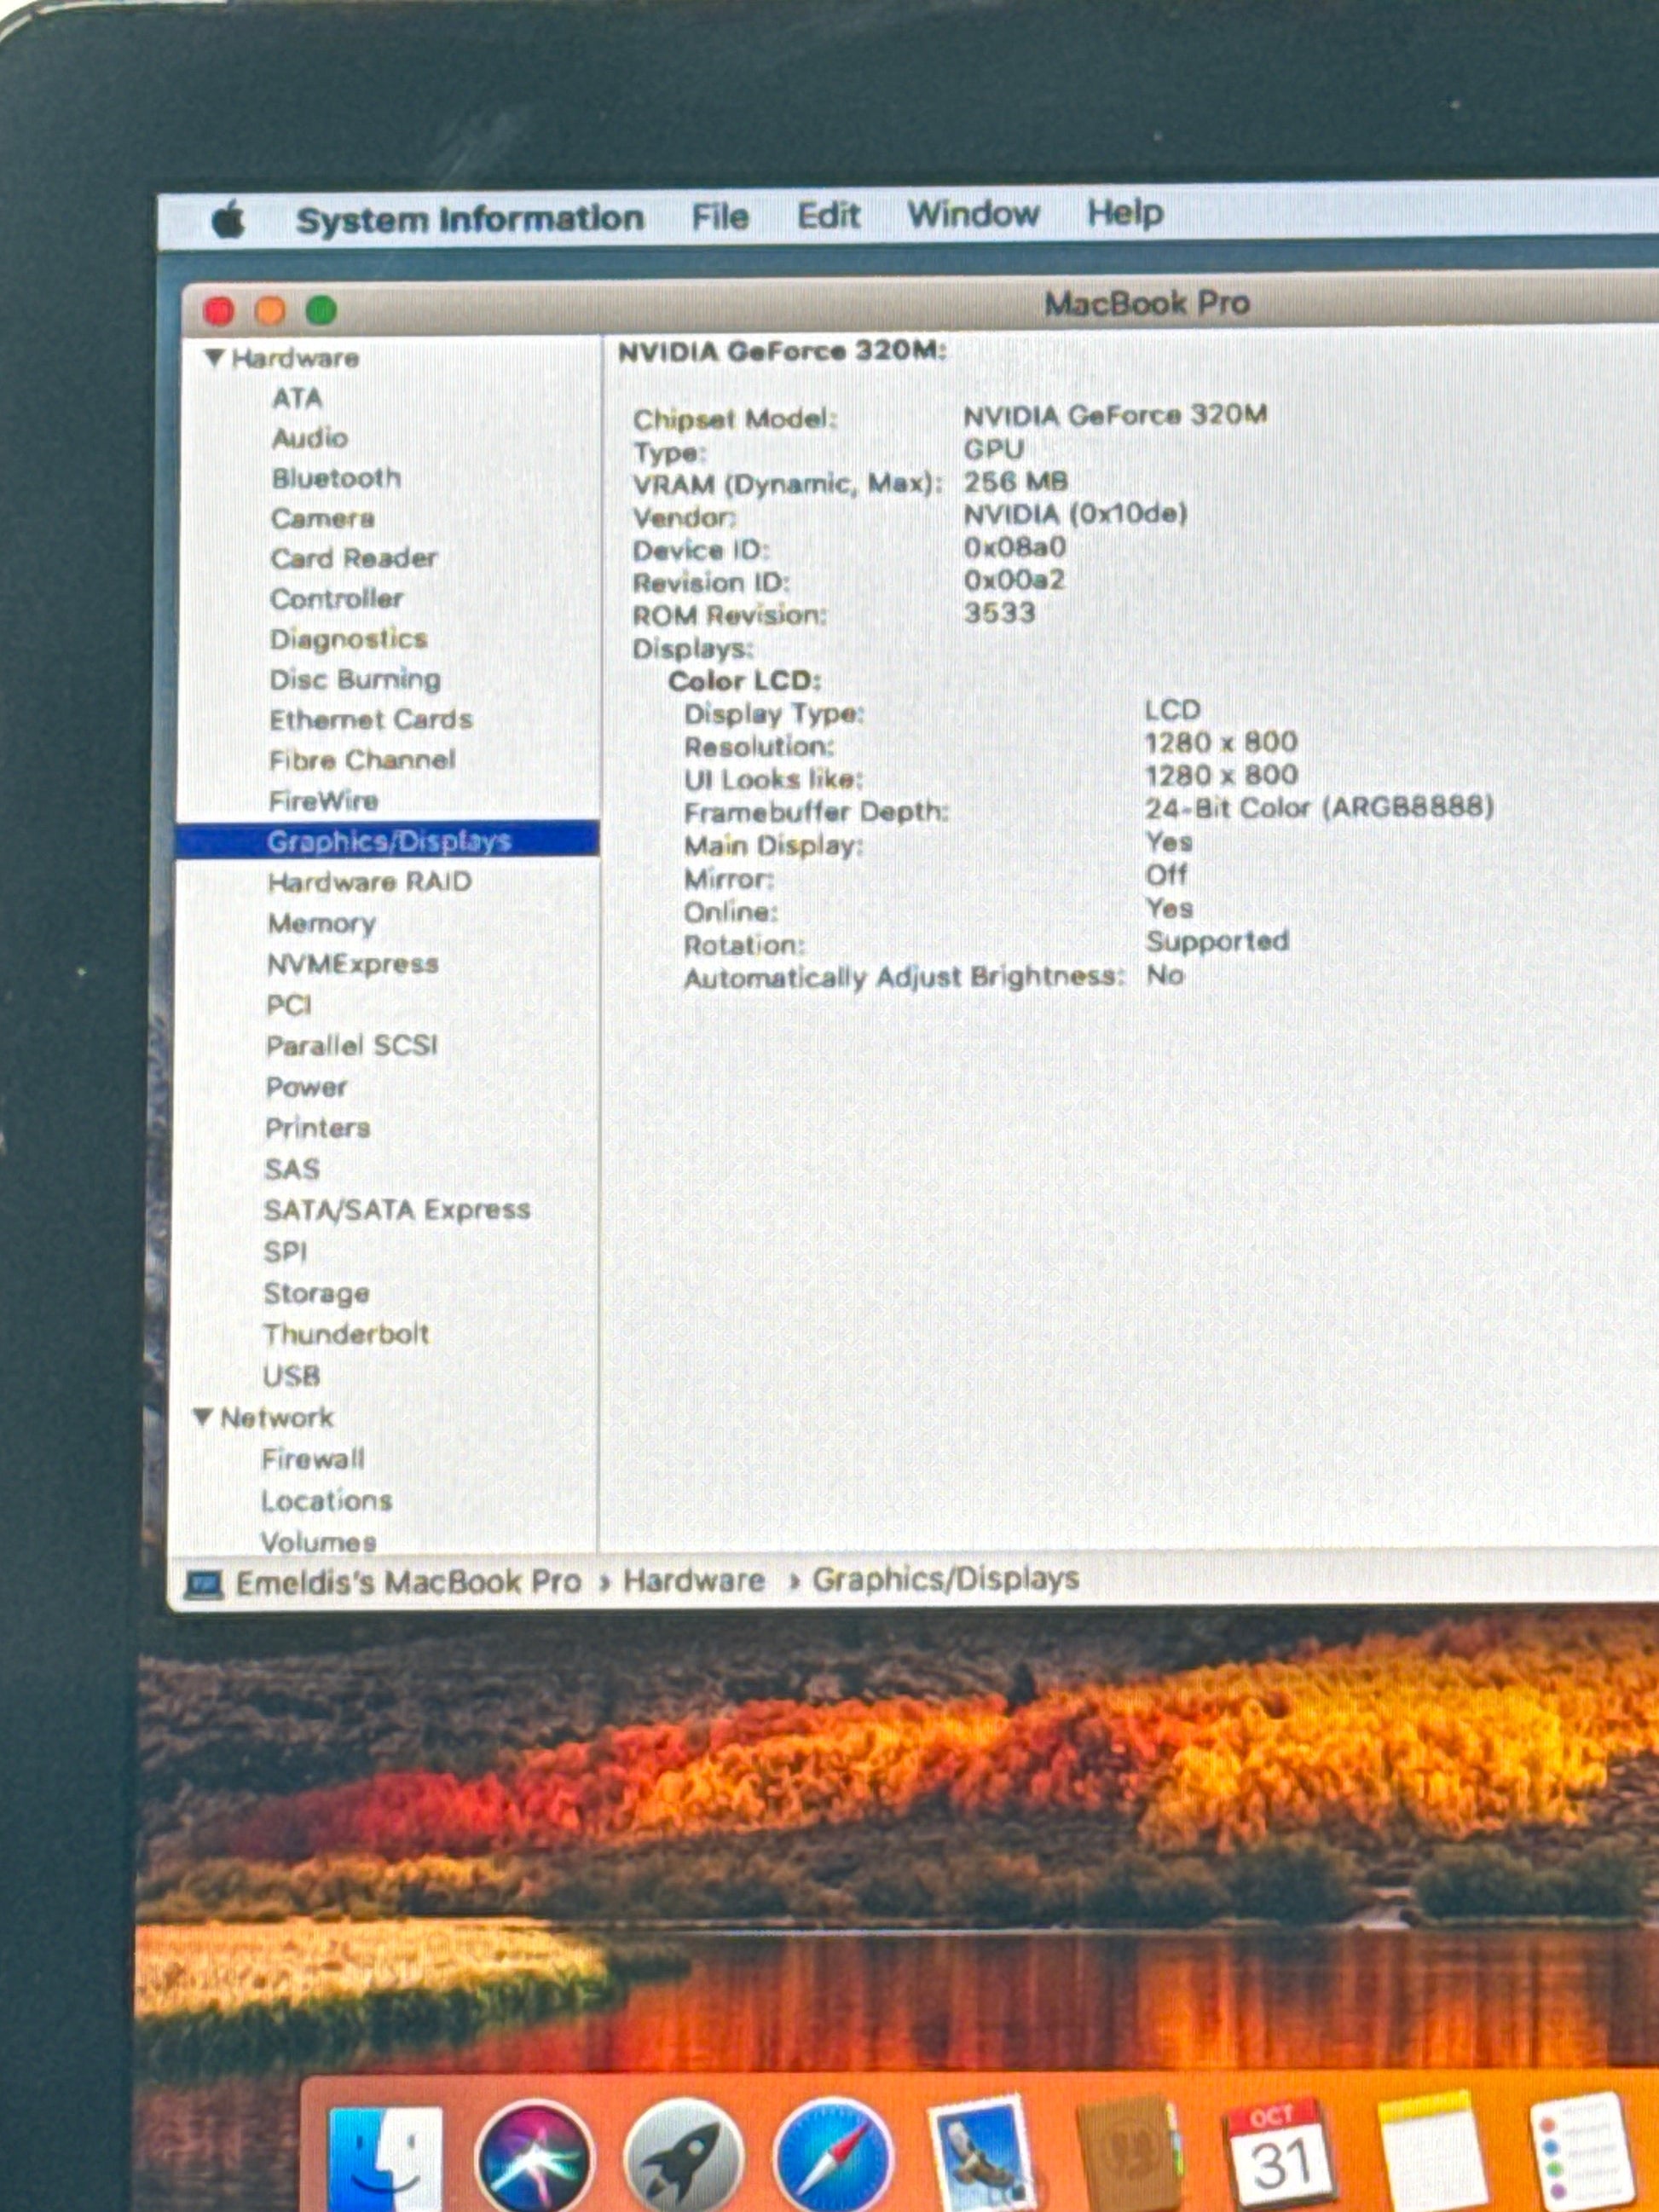Collapse the Hardware section triangle
This screenshot has width=1659, height=2212.
213,358
